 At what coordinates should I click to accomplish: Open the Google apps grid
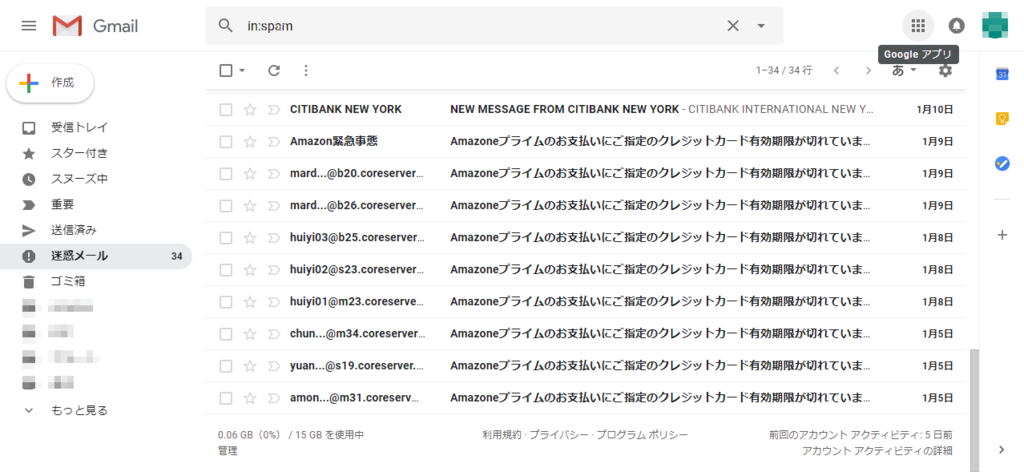[918, 26]
